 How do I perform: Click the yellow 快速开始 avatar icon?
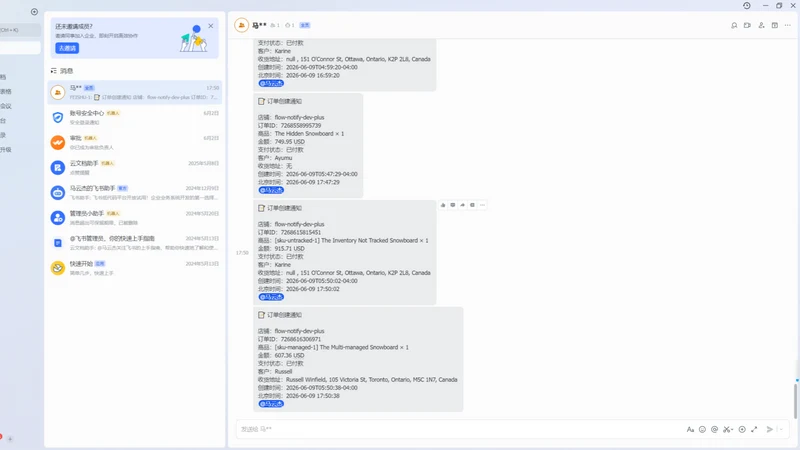coord(58,268)
